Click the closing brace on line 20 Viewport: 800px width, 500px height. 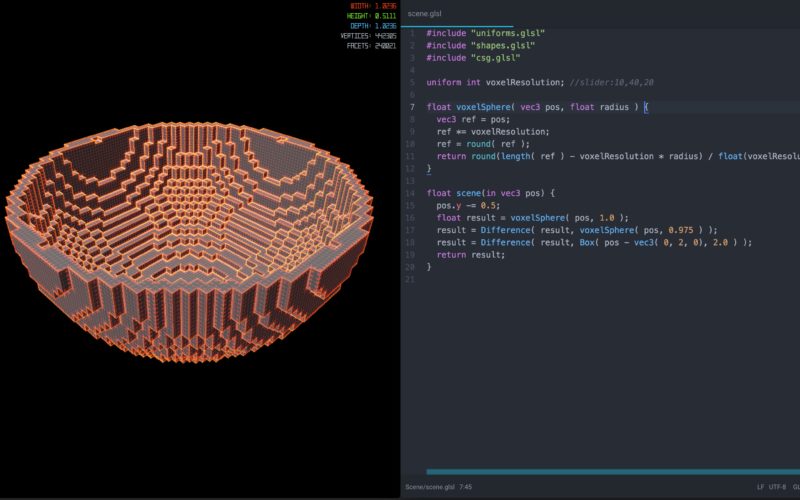[429, 267]
